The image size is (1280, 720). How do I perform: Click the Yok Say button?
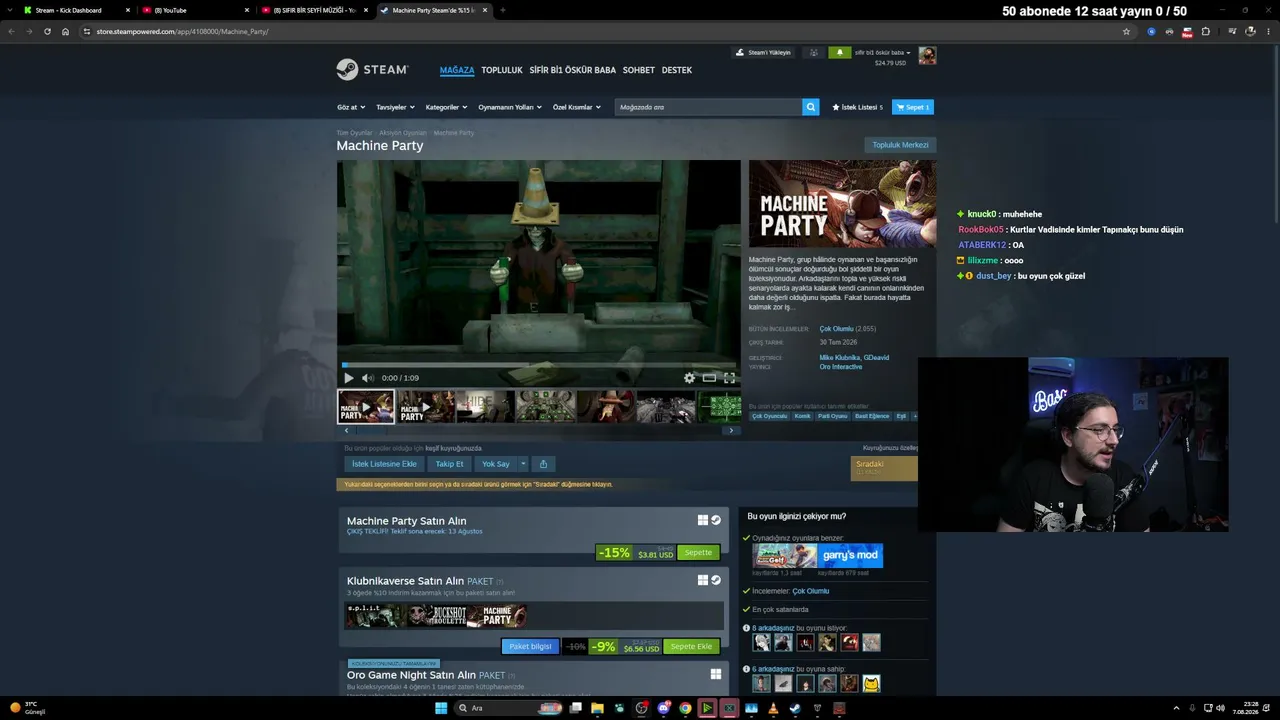[496, 464]
